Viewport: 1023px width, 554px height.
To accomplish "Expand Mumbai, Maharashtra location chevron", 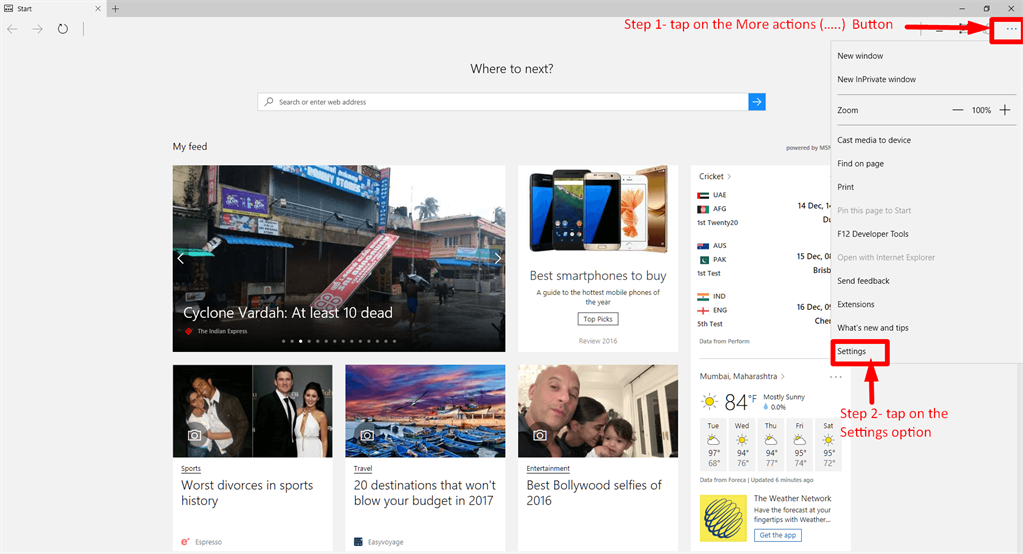I will click(x=783, y=377).
